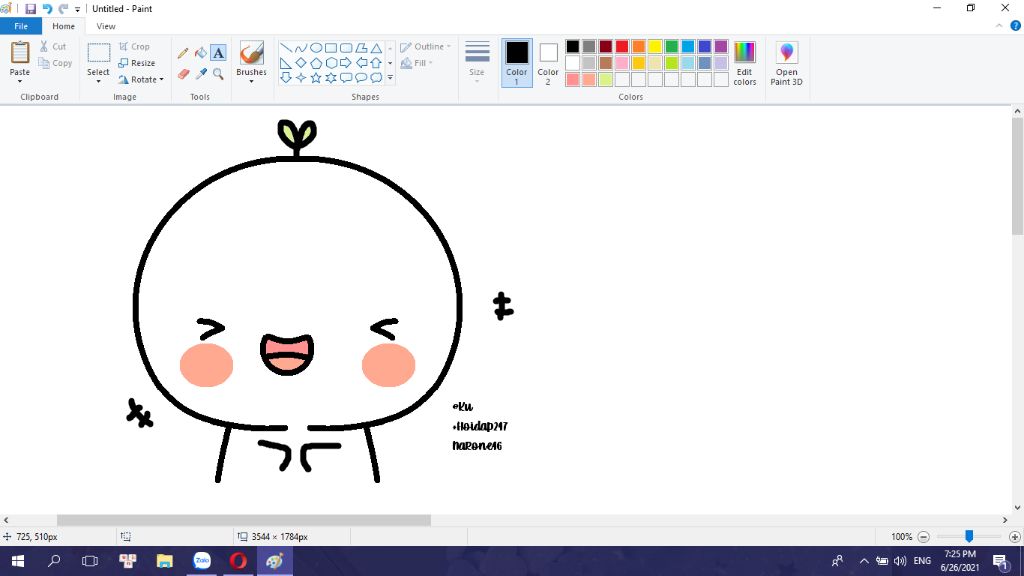The height and width of the screenshot is (576, 1024).
Task: Pick the red color swatch
Action: pyautogui.click(x=622, y=46)
